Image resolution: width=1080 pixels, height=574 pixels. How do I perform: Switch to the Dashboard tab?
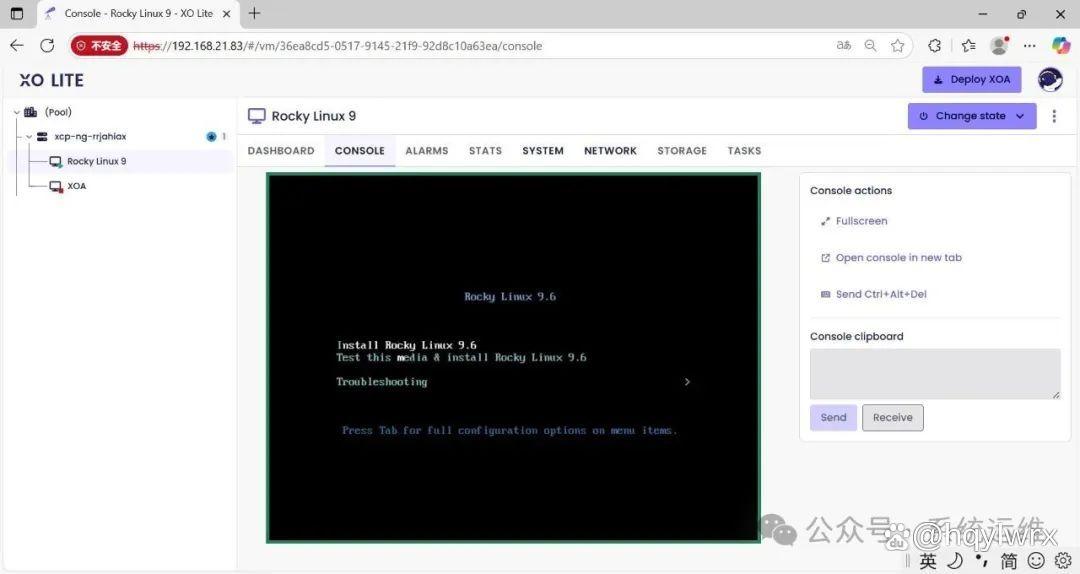point(281,150)
